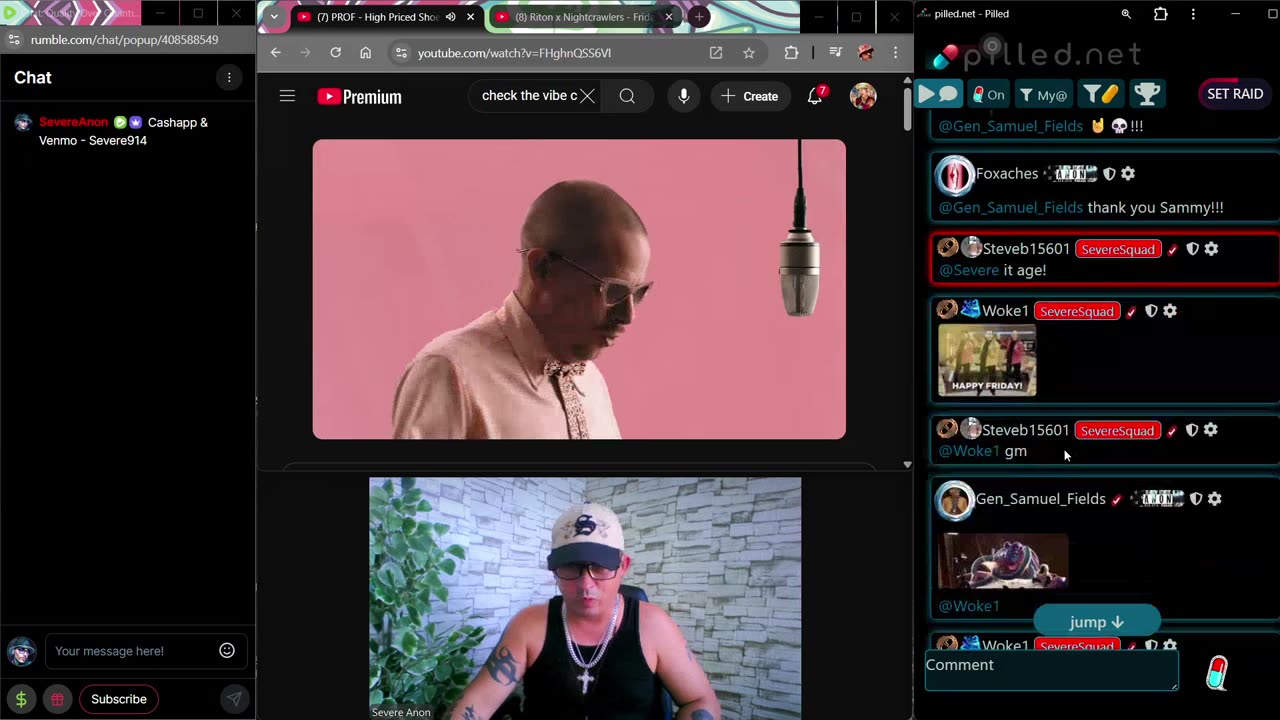This screenshot has width=1280, height=720.
Task: Clear the YouTube search box text
Action: [x=587, y=96]
